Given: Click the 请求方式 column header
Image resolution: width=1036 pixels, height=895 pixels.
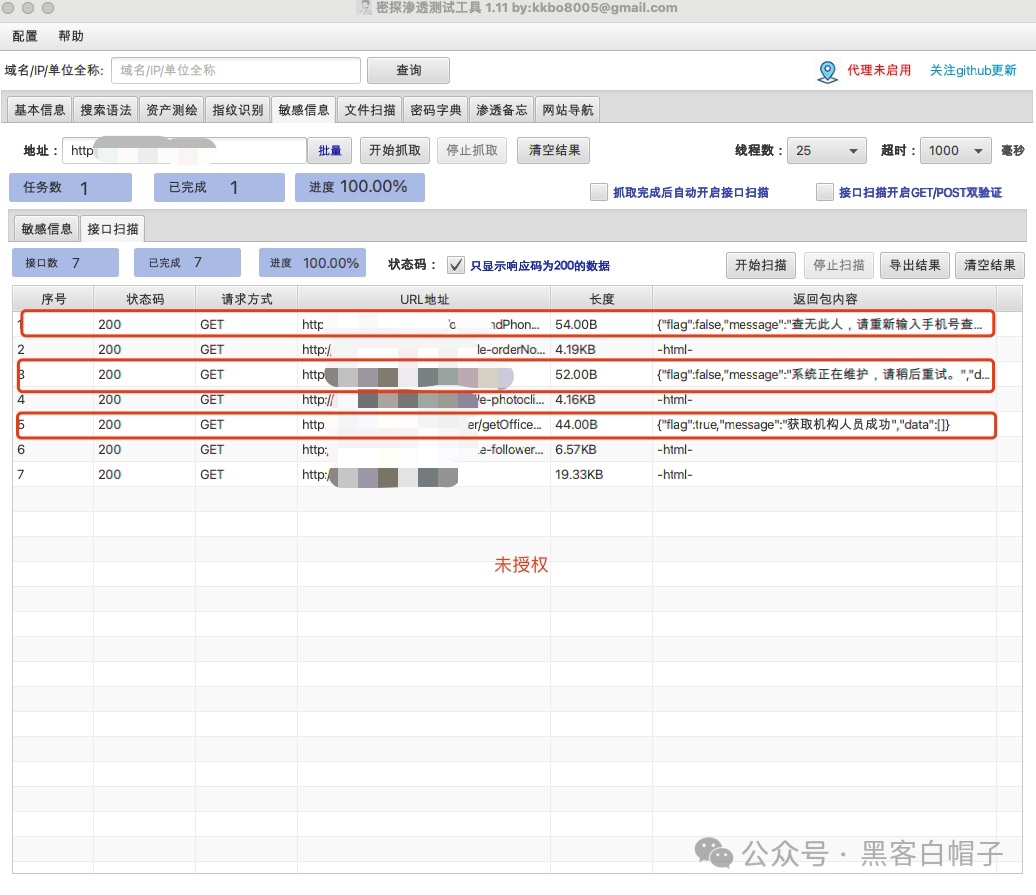Looking at the screenshot, I should click(x=246, y=299).
